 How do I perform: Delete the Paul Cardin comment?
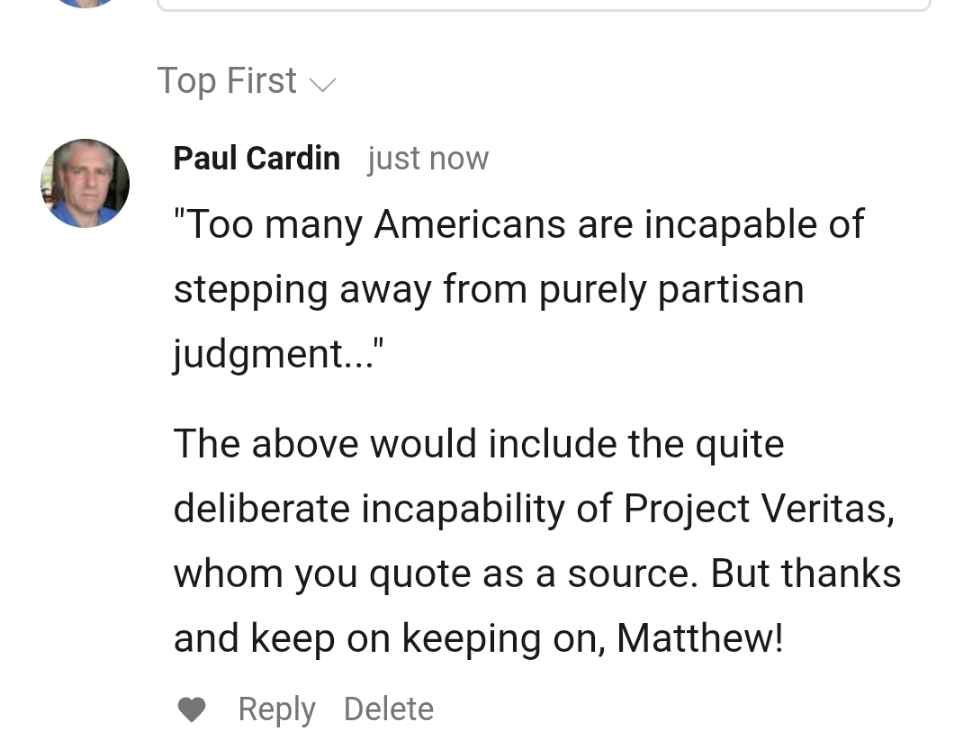[x=388, y=709]
